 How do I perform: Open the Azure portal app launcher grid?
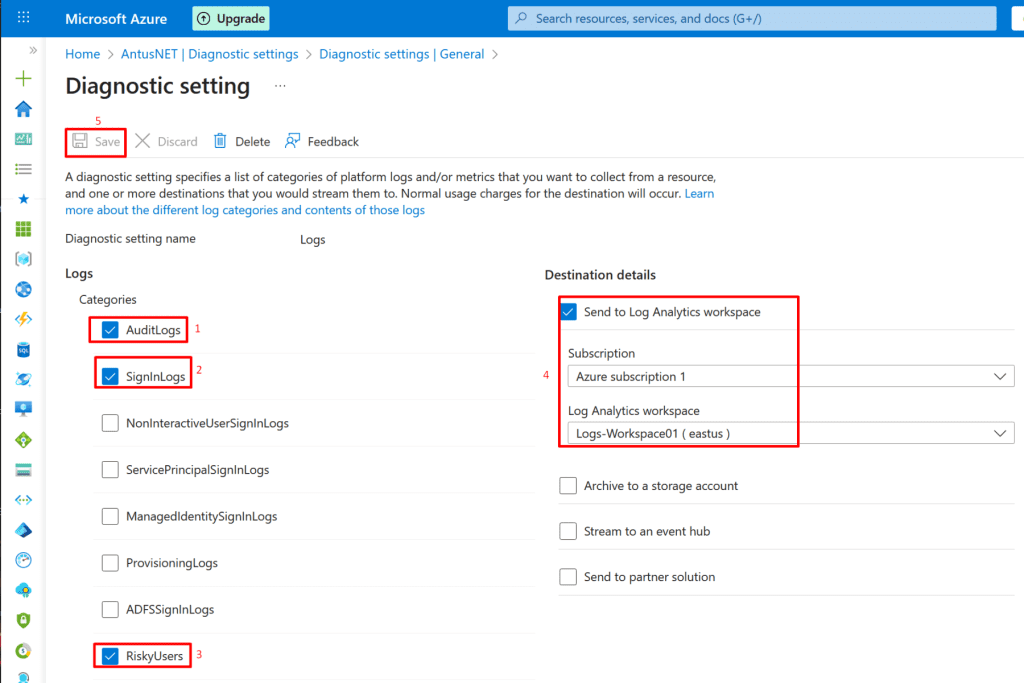tap(24, 18)
